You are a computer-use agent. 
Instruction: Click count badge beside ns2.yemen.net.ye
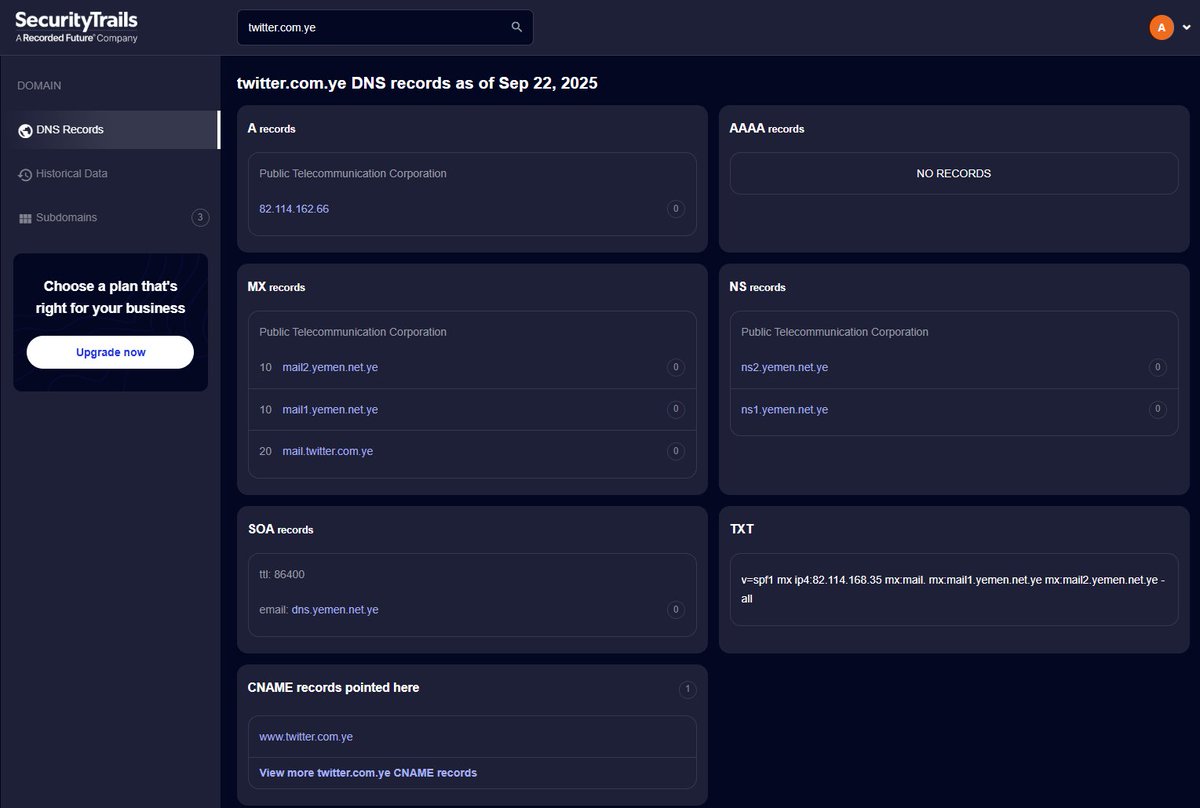tap(1158, 367)
